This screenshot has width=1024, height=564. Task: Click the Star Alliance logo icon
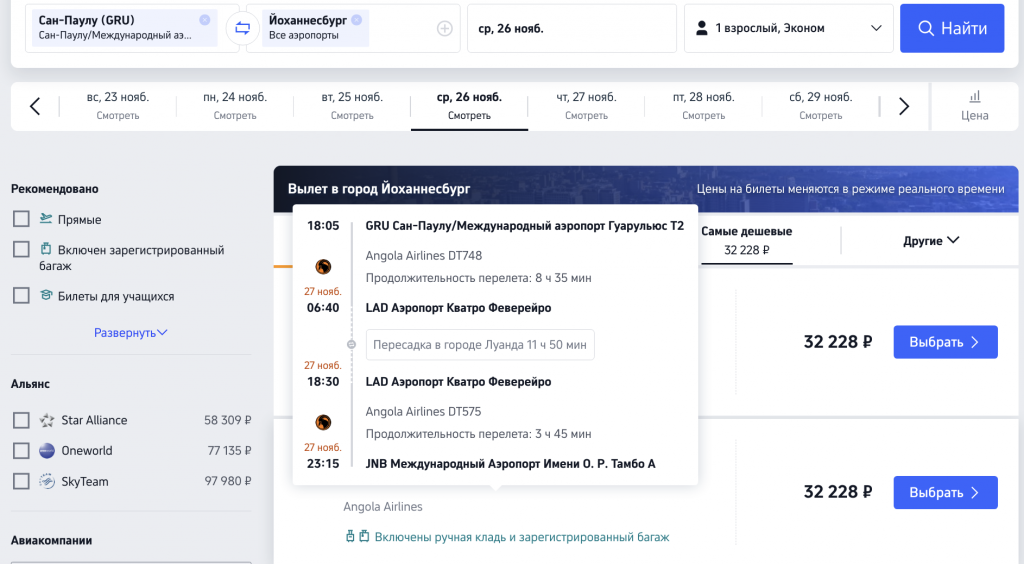[47, 420]
